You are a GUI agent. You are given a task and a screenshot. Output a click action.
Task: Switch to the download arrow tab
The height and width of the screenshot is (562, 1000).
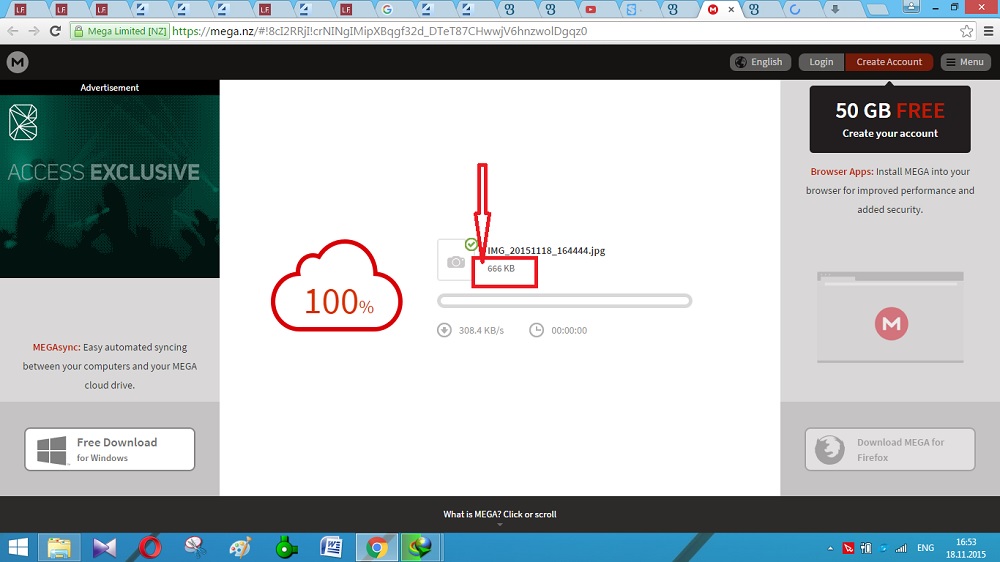tap(843, 10)
